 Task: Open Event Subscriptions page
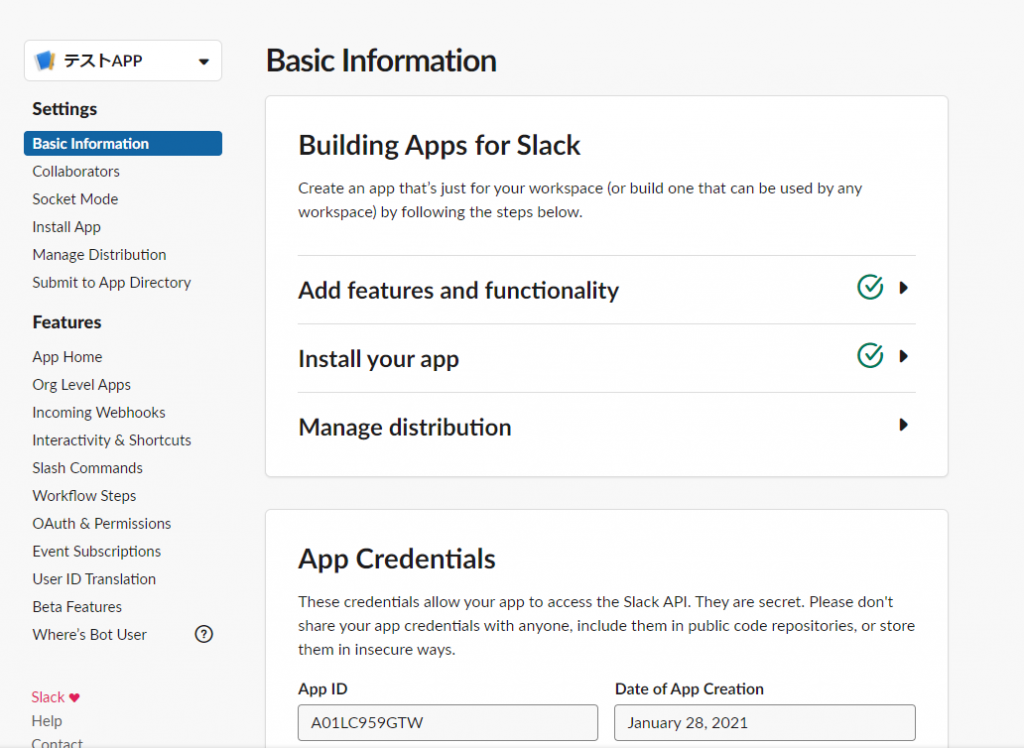97,551
